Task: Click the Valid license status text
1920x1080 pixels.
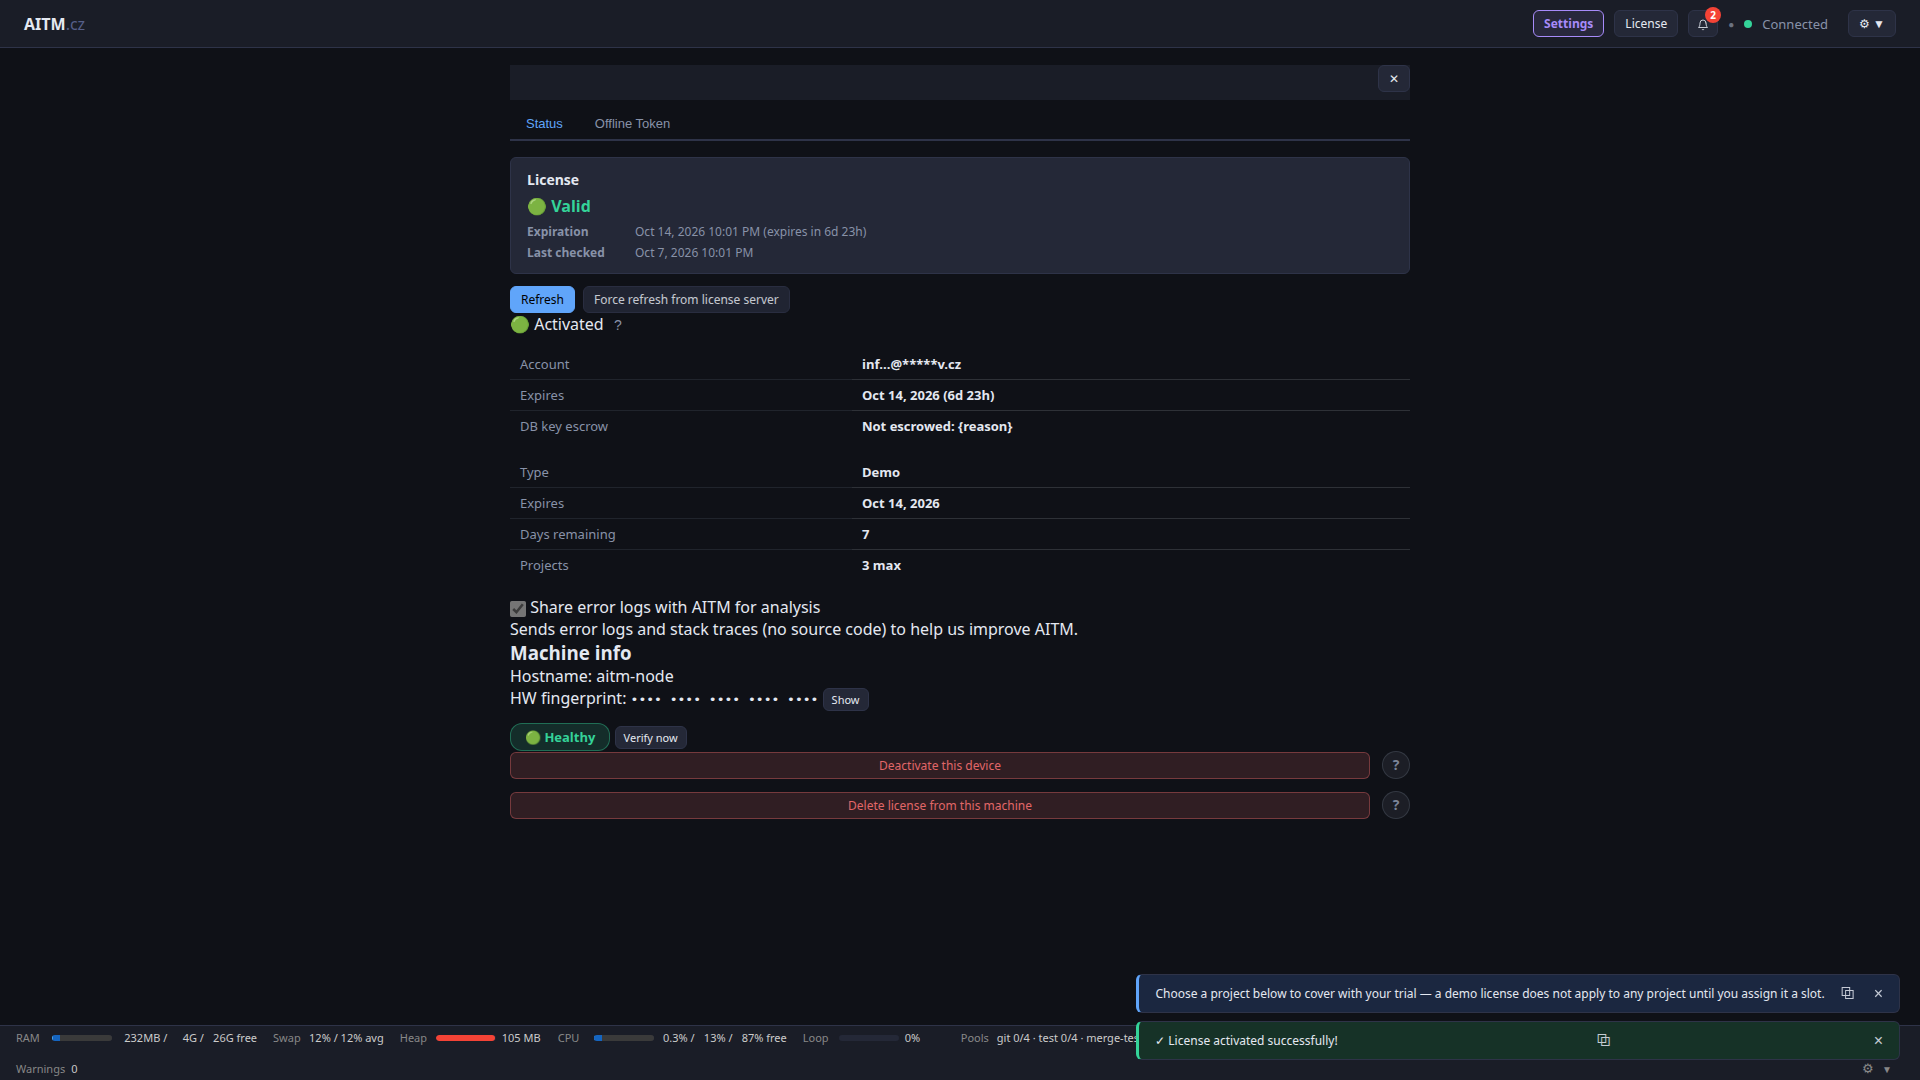Action: [570, 206]
